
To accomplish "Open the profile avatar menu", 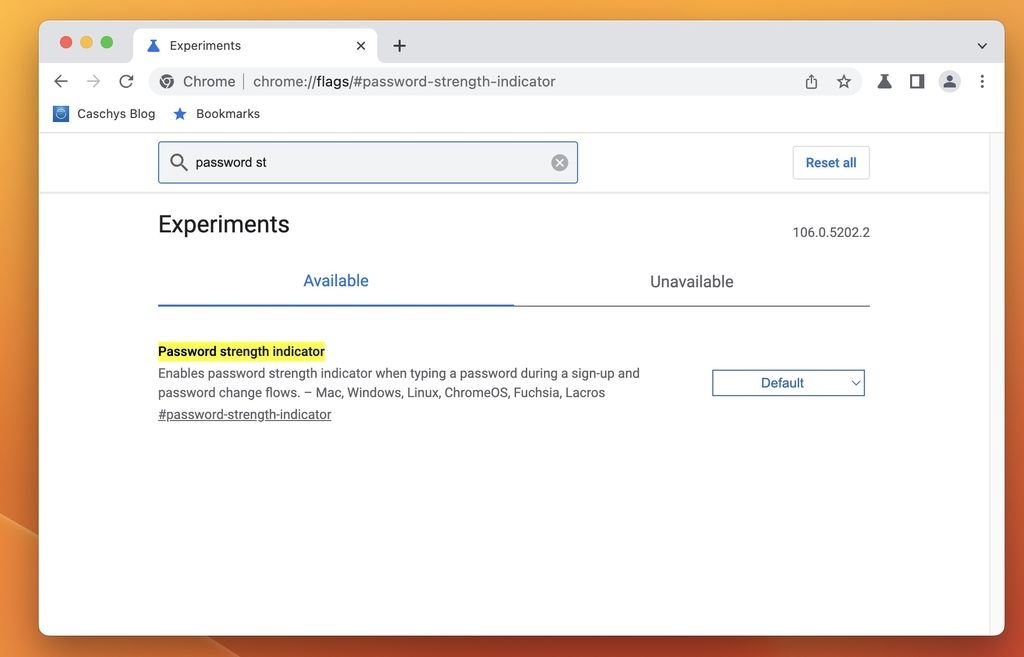I will [950, 82].
